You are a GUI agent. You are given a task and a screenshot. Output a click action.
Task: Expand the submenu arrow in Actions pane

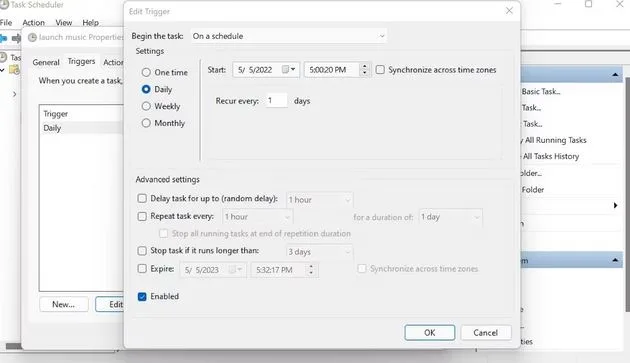click(615, 205)
